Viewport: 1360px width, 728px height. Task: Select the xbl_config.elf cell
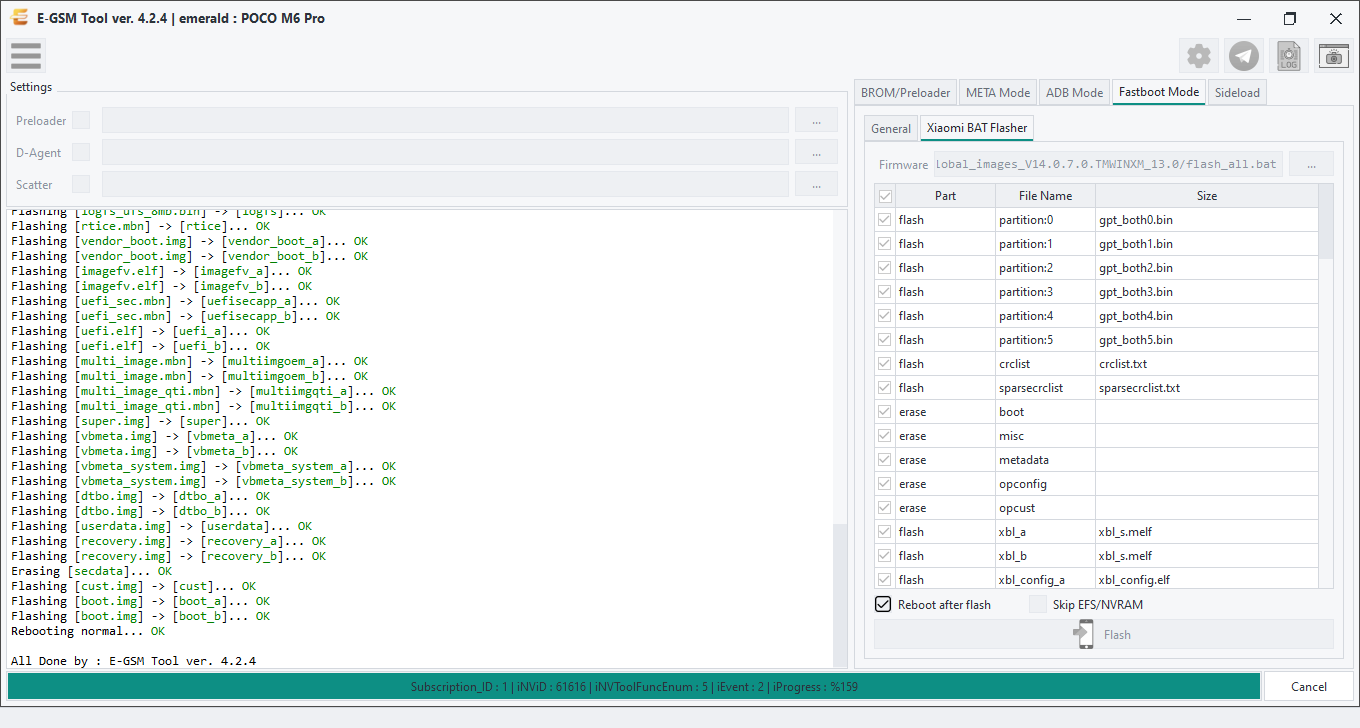[x=1207, y=580]
